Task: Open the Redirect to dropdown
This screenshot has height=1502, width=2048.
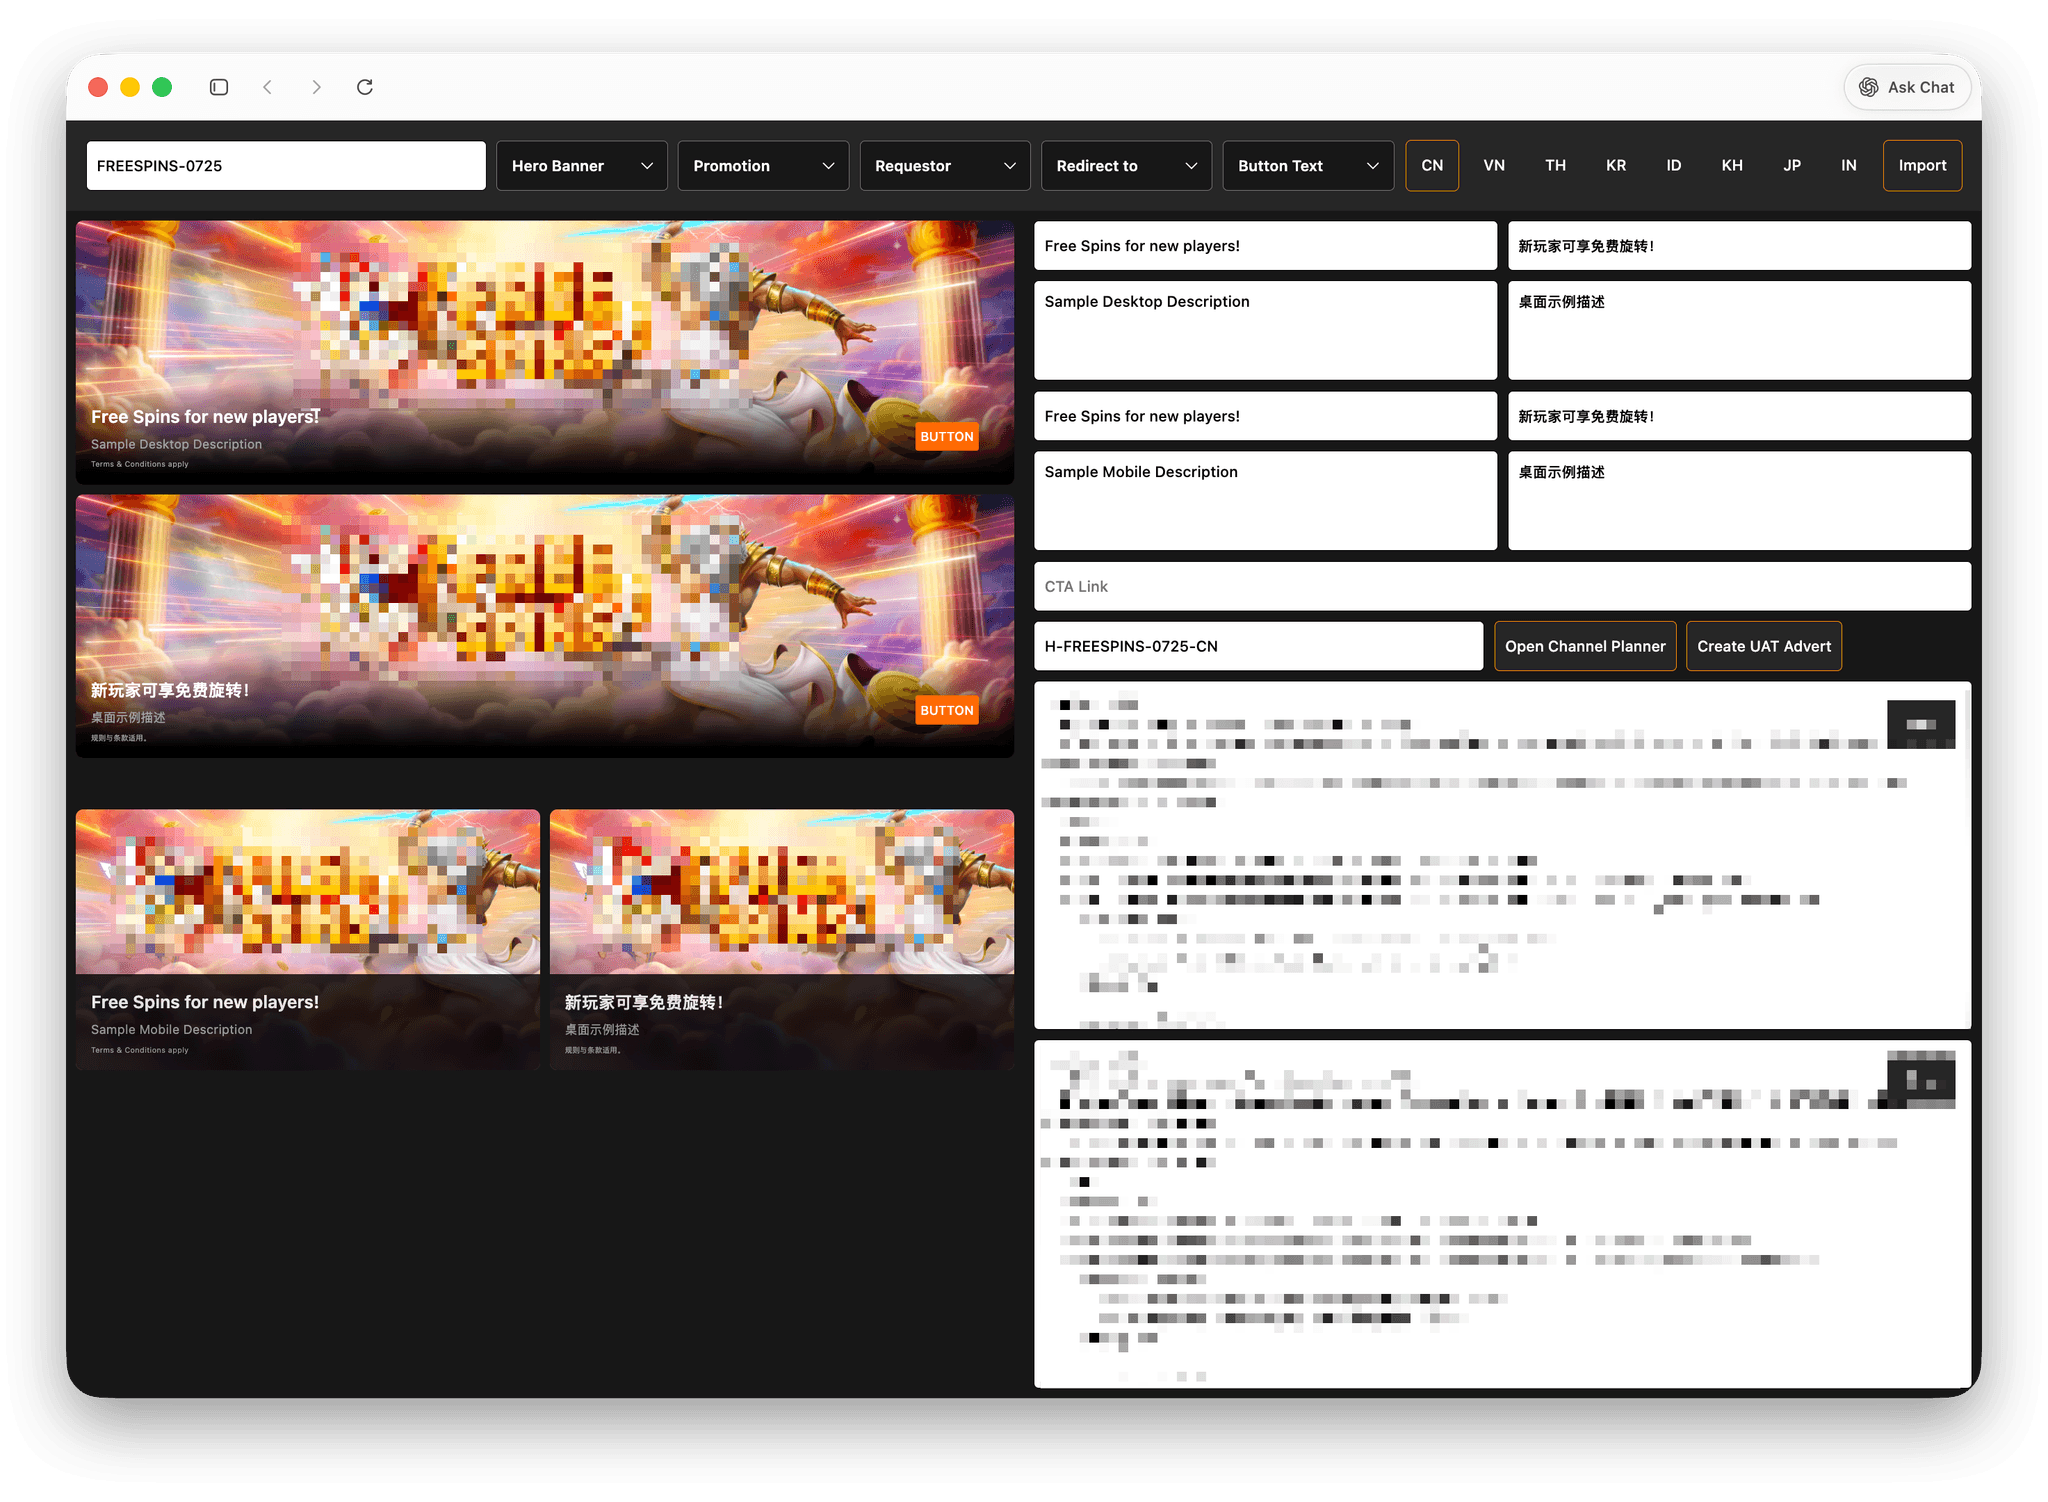Action: 1126,166
